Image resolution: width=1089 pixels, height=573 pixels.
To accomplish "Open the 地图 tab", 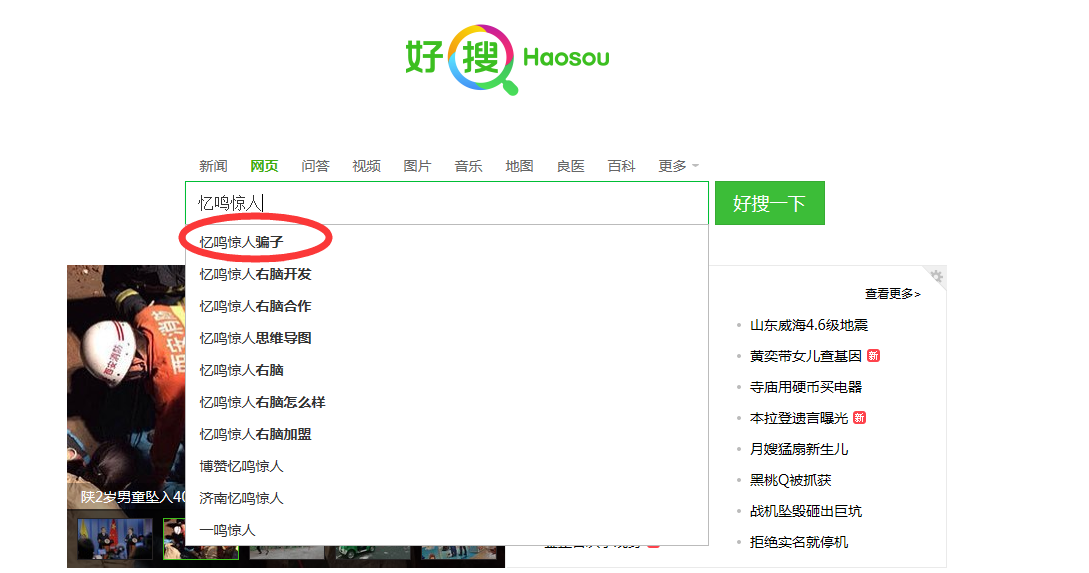I will point(519,166).
